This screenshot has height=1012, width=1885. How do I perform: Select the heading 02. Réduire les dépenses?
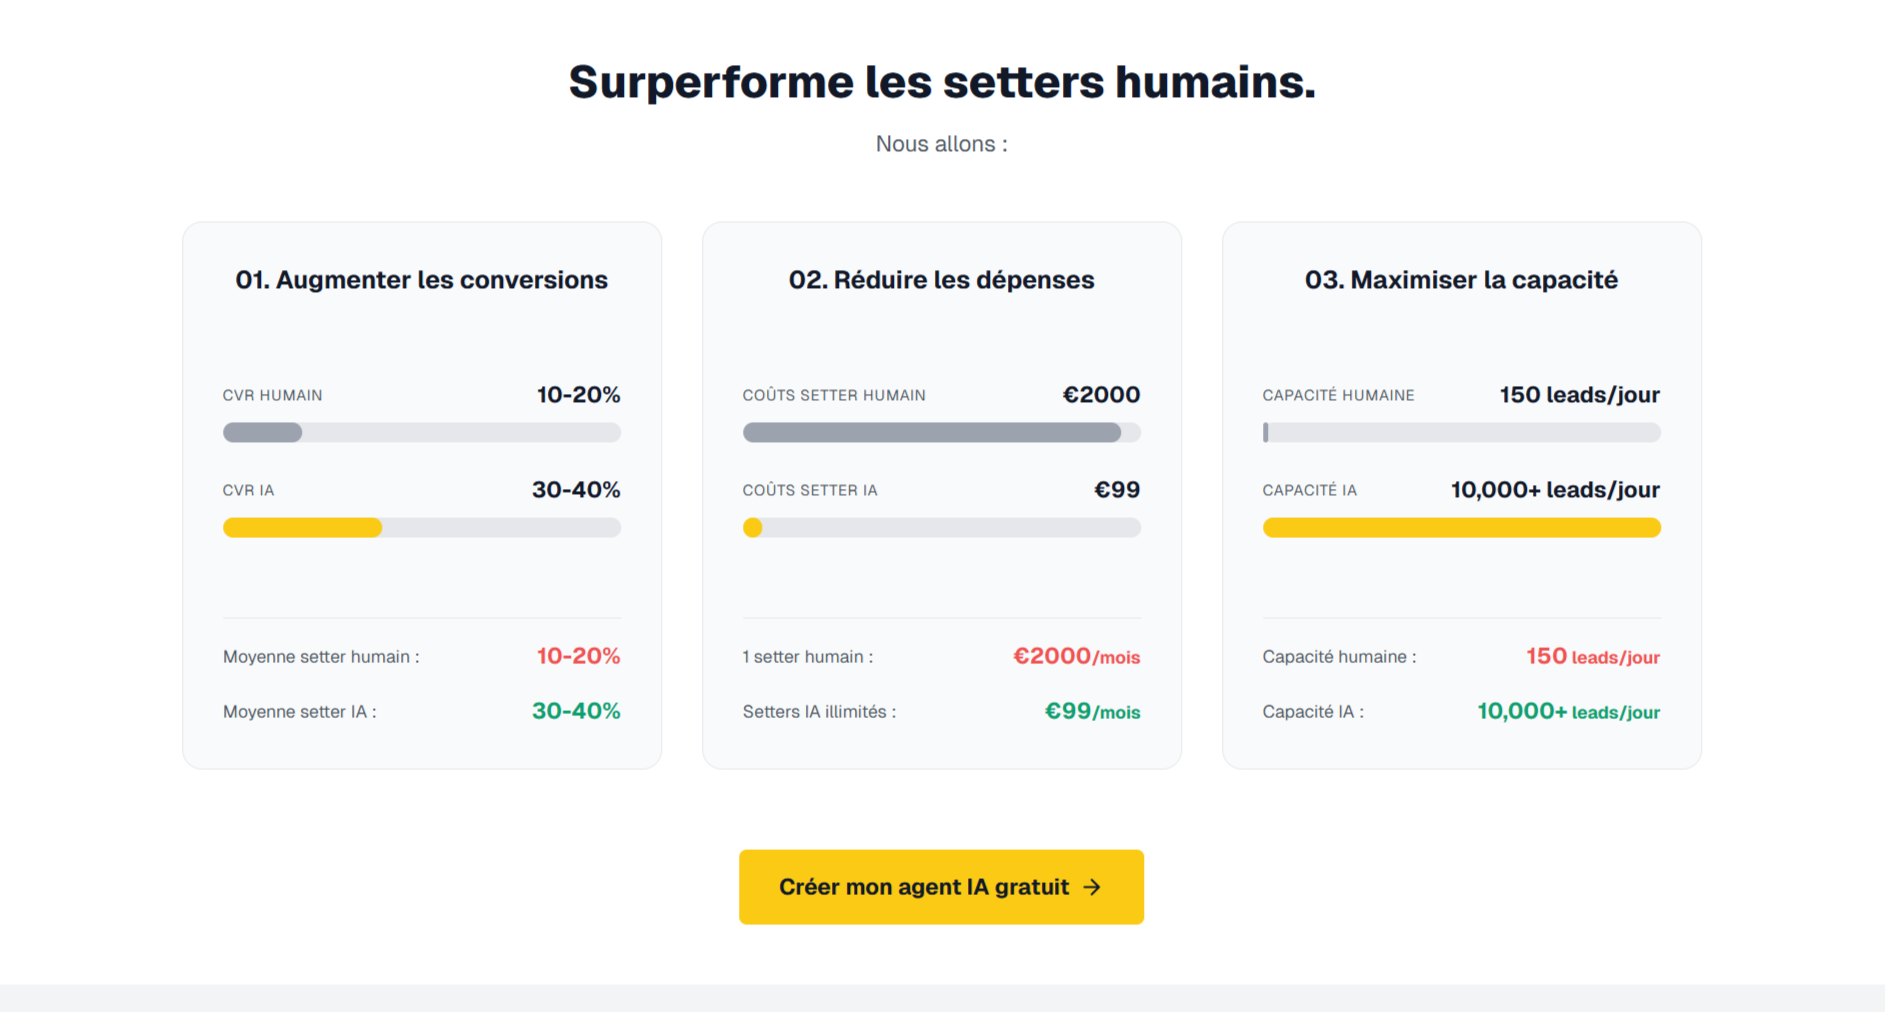click(941, 280)
